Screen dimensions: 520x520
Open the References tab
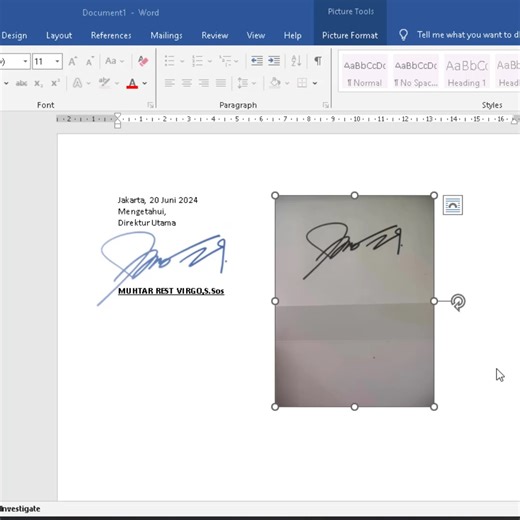[x=111, y=35]
